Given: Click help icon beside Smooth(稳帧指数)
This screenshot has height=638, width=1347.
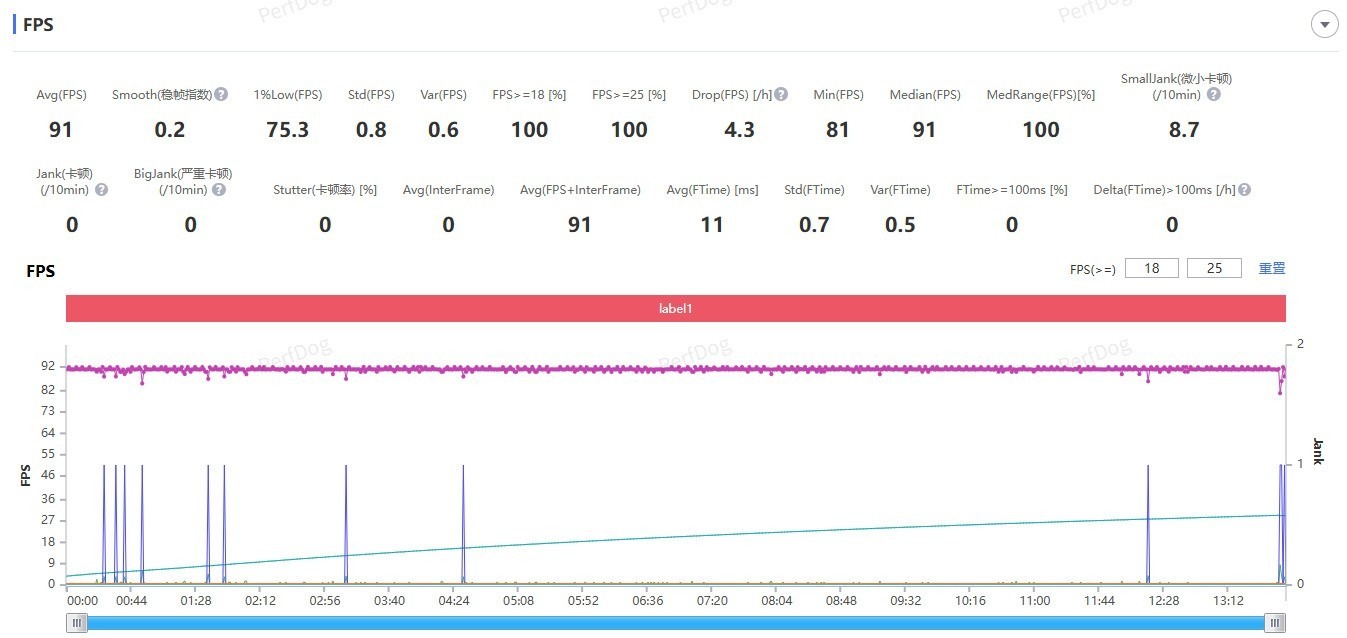Looking at the screenshot, I should click(221, 94).
